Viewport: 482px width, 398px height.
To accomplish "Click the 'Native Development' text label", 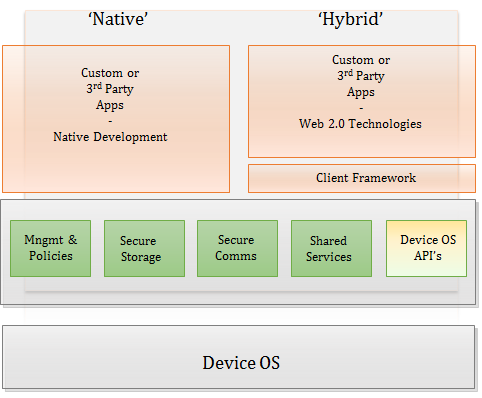I will tap(110, 137).
